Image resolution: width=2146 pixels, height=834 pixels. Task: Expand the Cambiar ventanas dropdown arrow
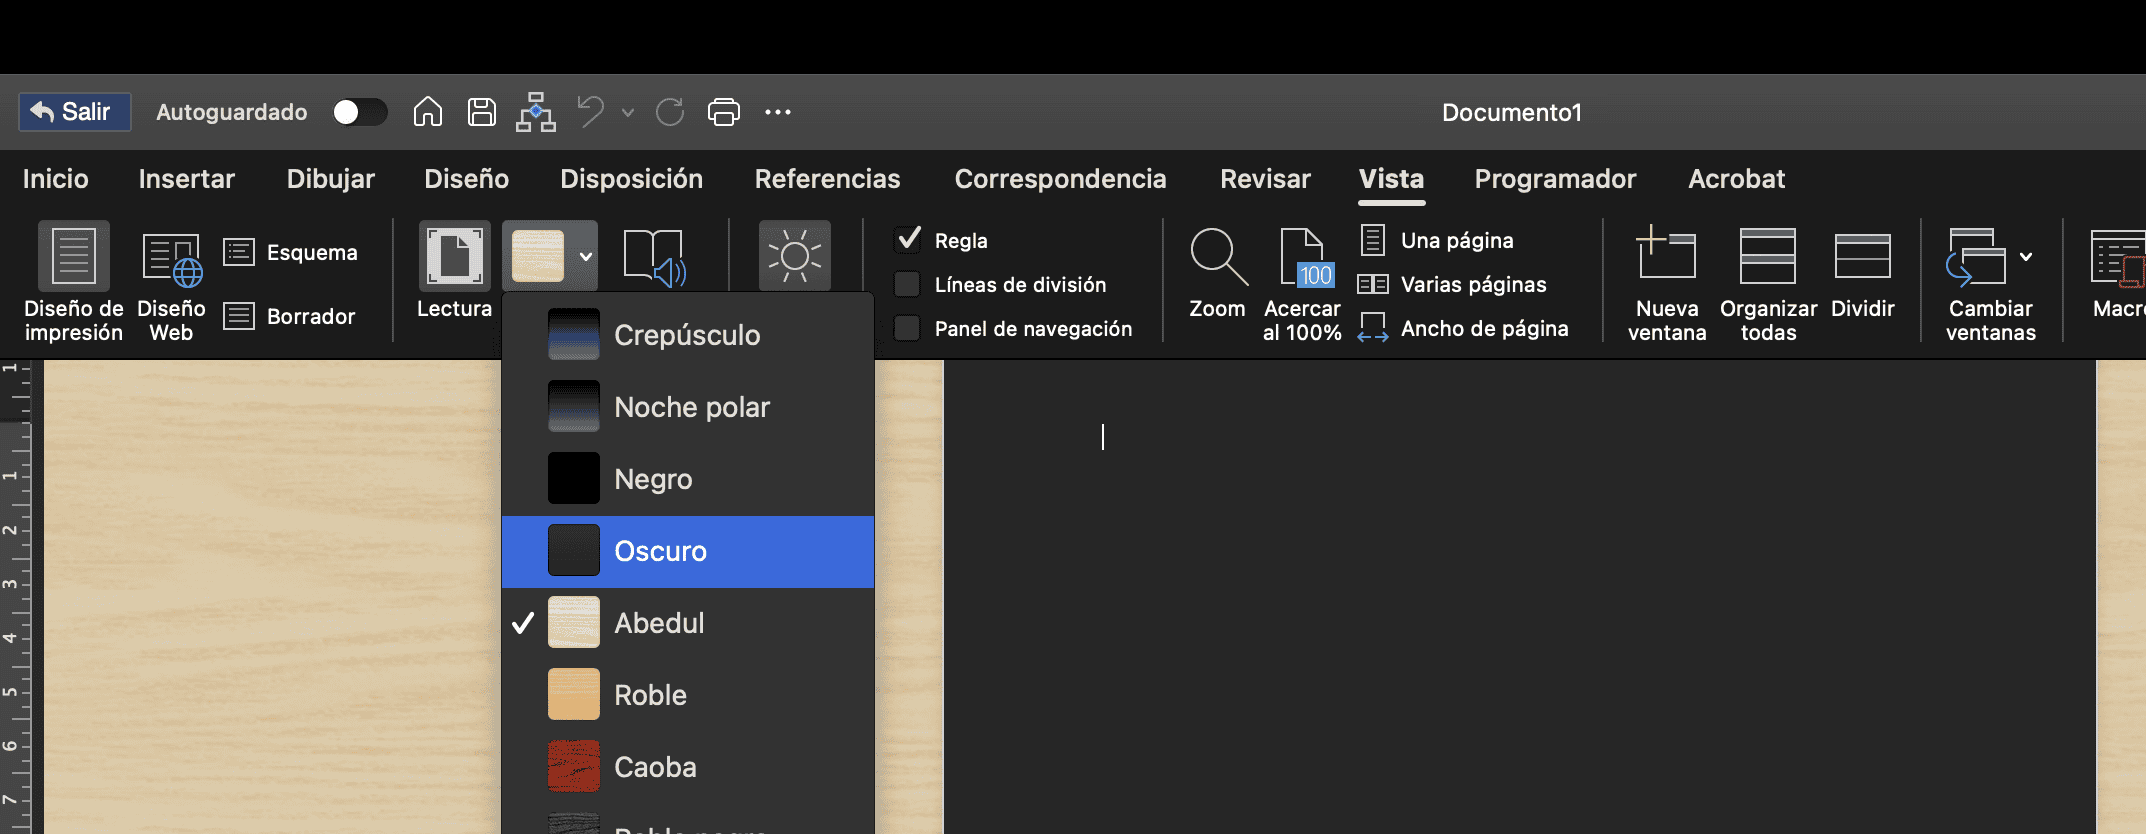(x=2026, y=257)
